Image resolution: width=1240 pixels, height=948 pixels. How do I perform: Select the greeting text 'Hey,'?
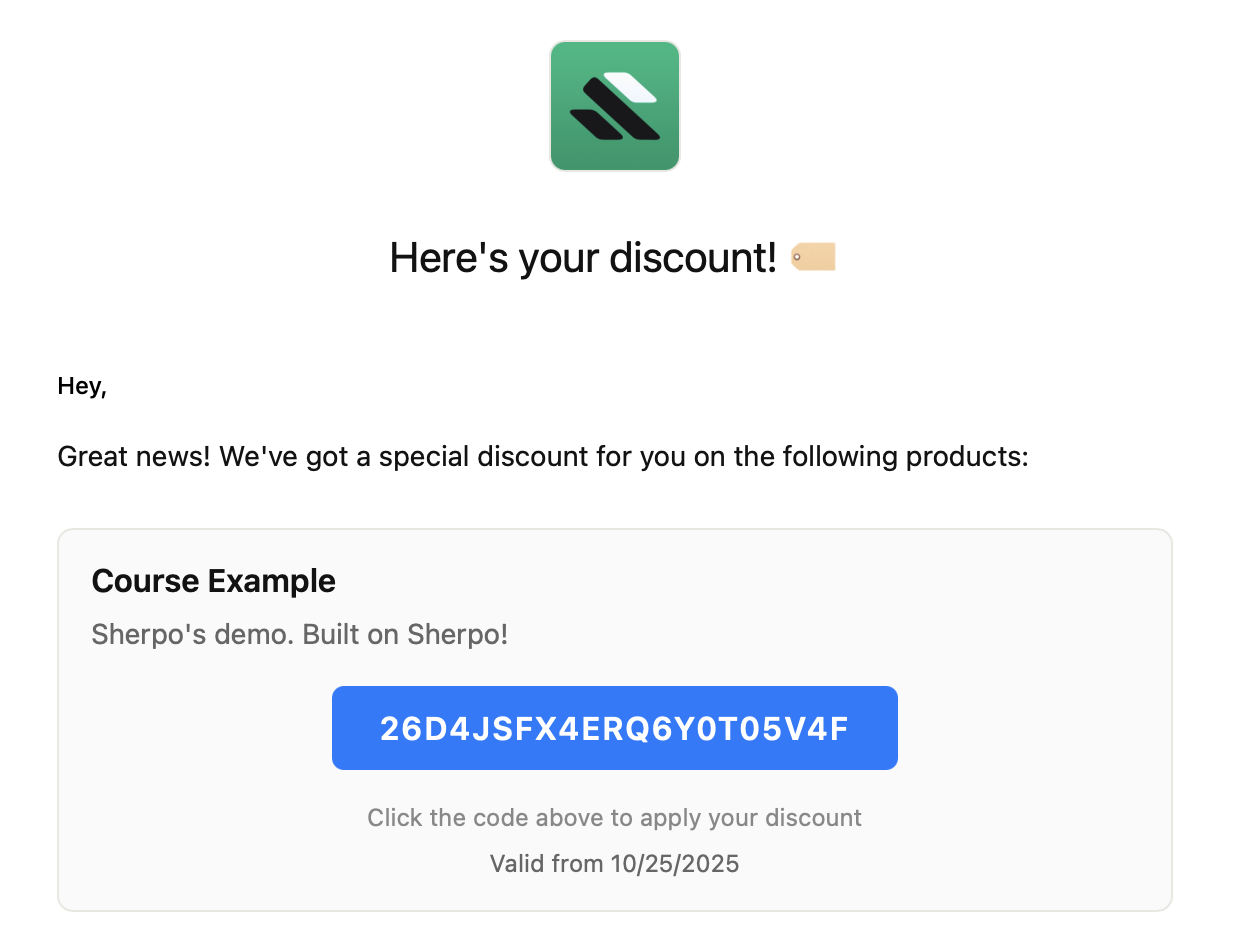point(81,385)
